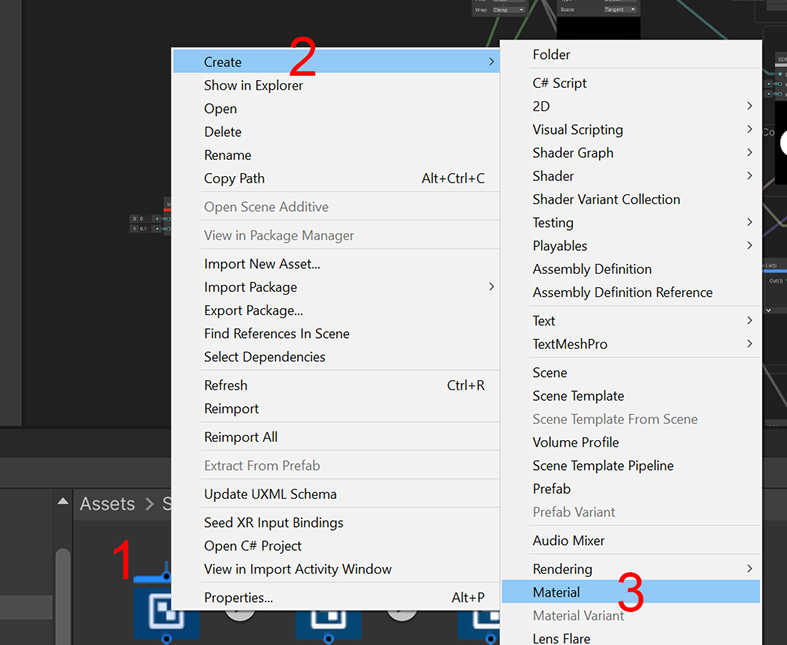Pick Copy Path from the context menu
Screen dimensions: 787x645
tap(234, 178)
